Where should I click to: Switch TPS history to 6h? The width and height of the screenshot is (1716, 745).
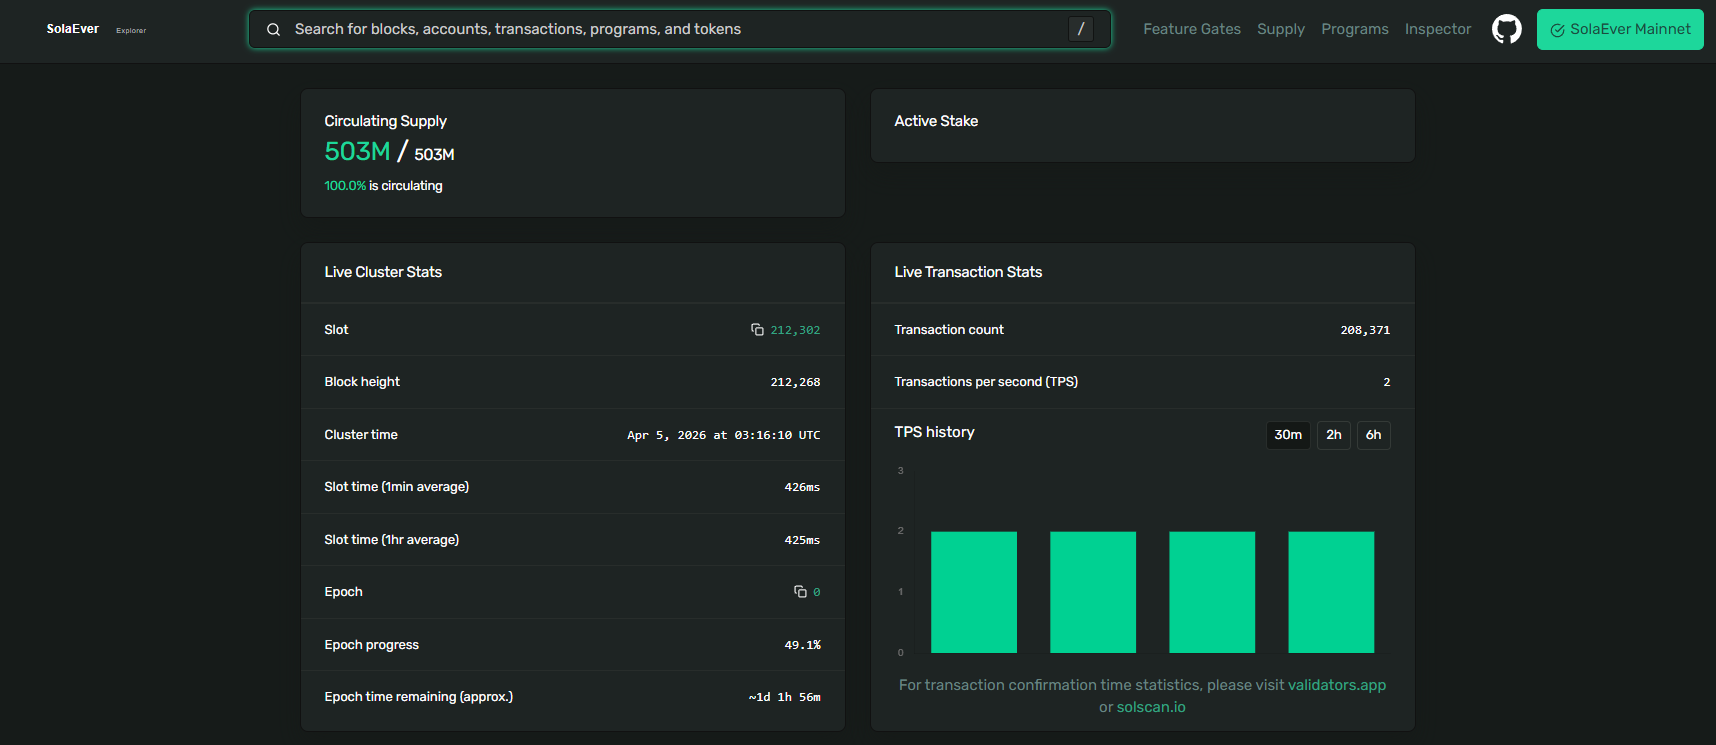[1373, 435]
